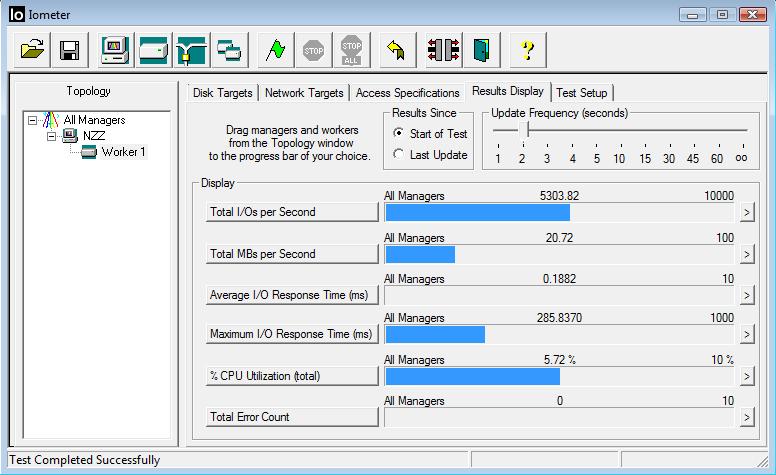This screenshot has height=475, width=776.
Task: Reset workers with the yellow arrow
Action: pos(397,50)
